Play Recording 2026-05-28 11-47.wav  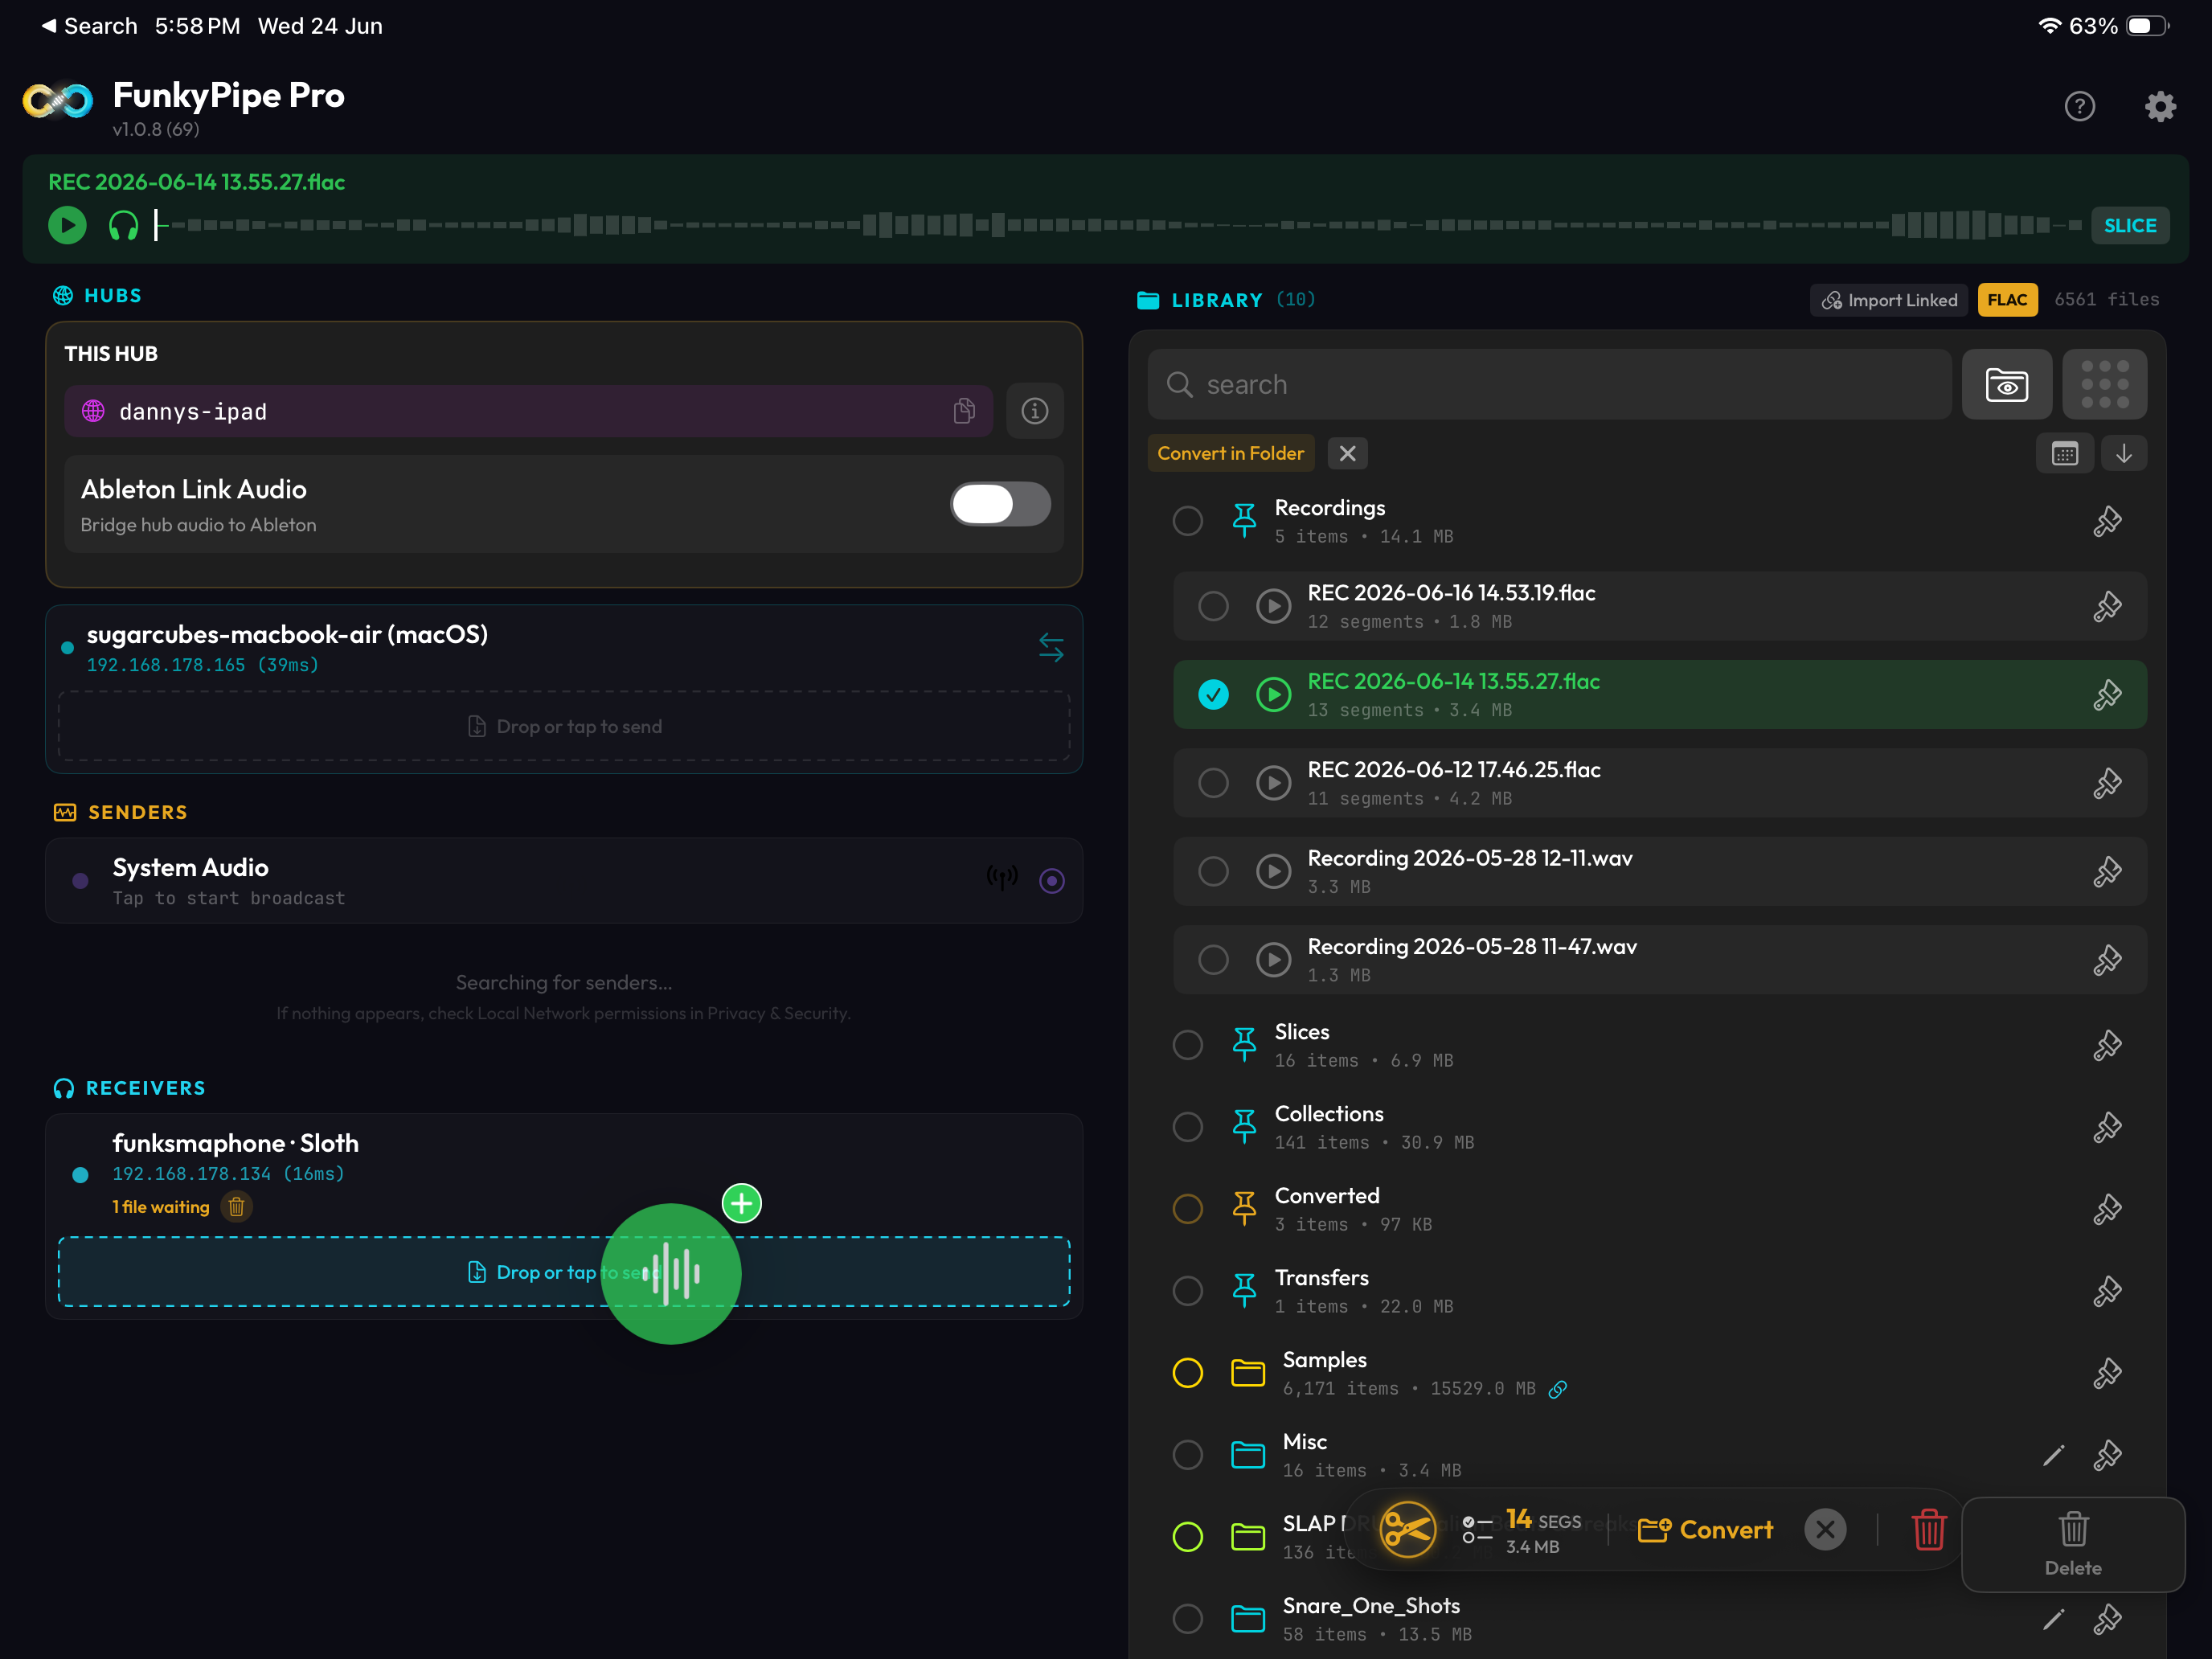point(1273,960)
